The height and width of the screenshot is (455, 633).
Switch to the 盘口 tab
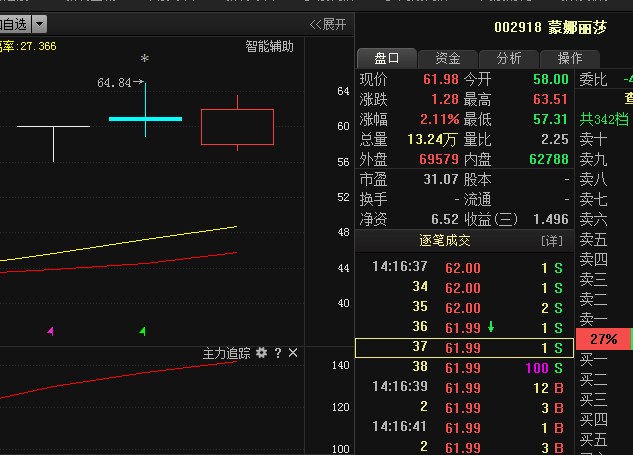click(x=387, y=59)
